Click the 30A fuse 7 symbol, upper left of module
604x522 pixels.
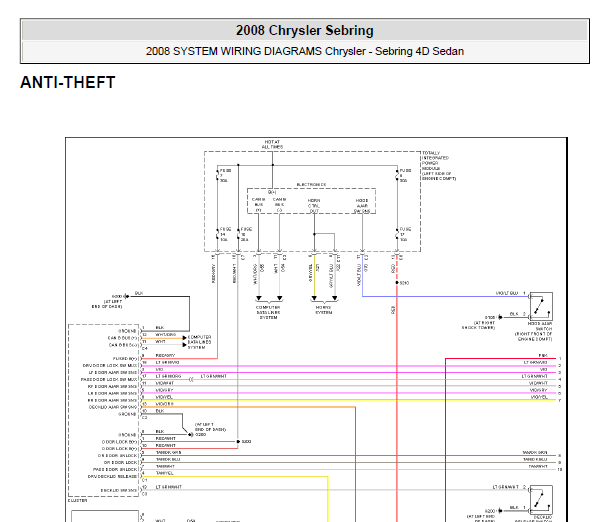[218, 176]
